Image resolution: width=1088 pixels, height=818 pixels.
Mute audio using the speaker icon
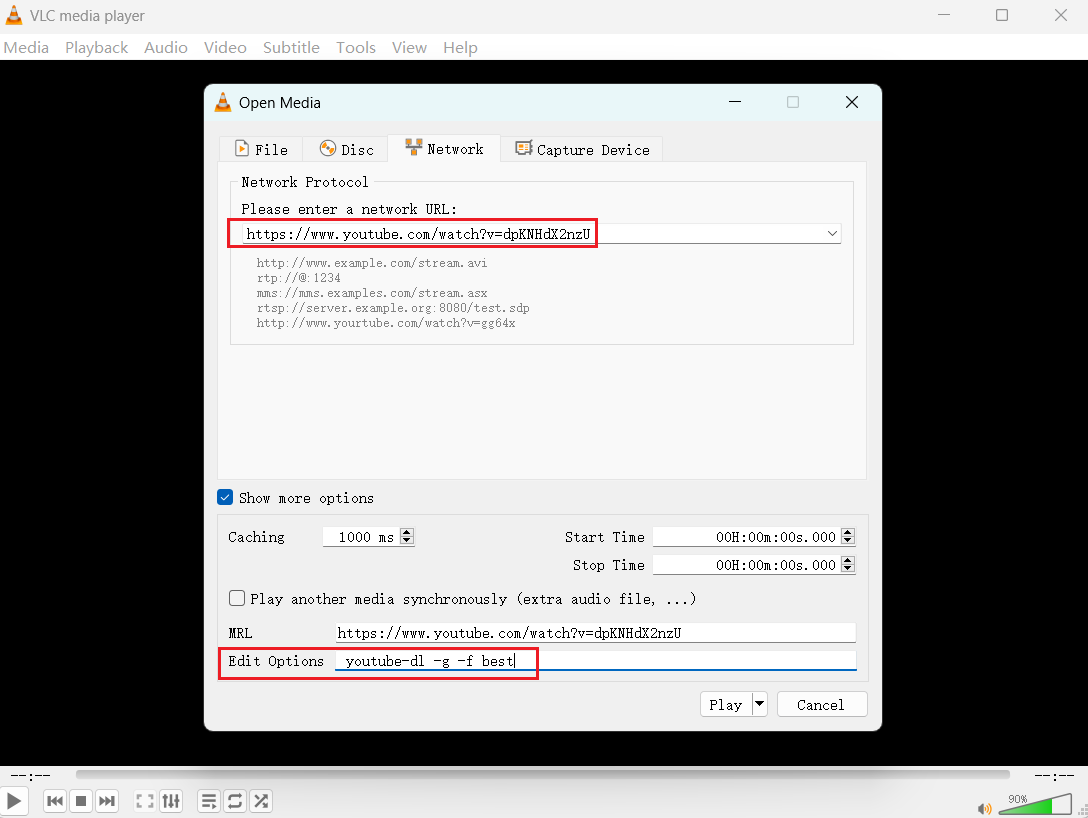(x=984, y=808)
